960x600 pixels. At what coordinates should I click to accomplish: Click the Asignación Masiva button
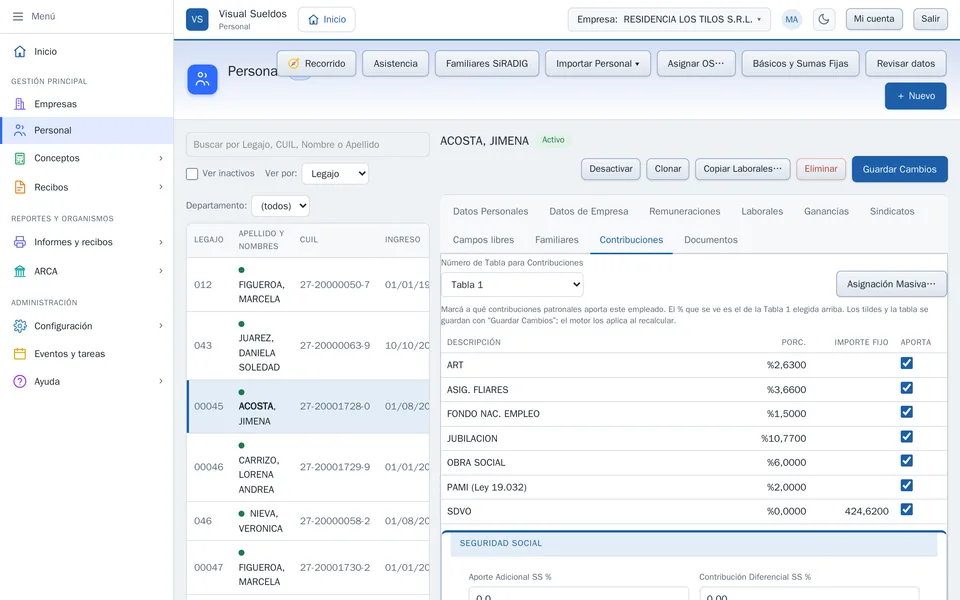coord(891,284)
